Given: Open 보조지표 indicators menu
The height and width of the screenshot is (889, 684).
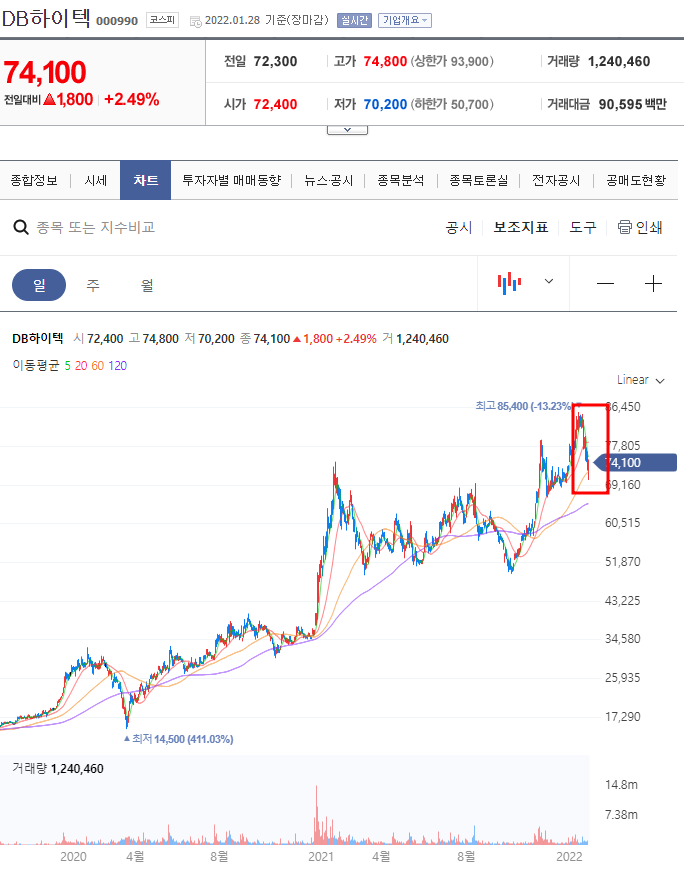Looking at the screenshot, I should tap(521, 227).
